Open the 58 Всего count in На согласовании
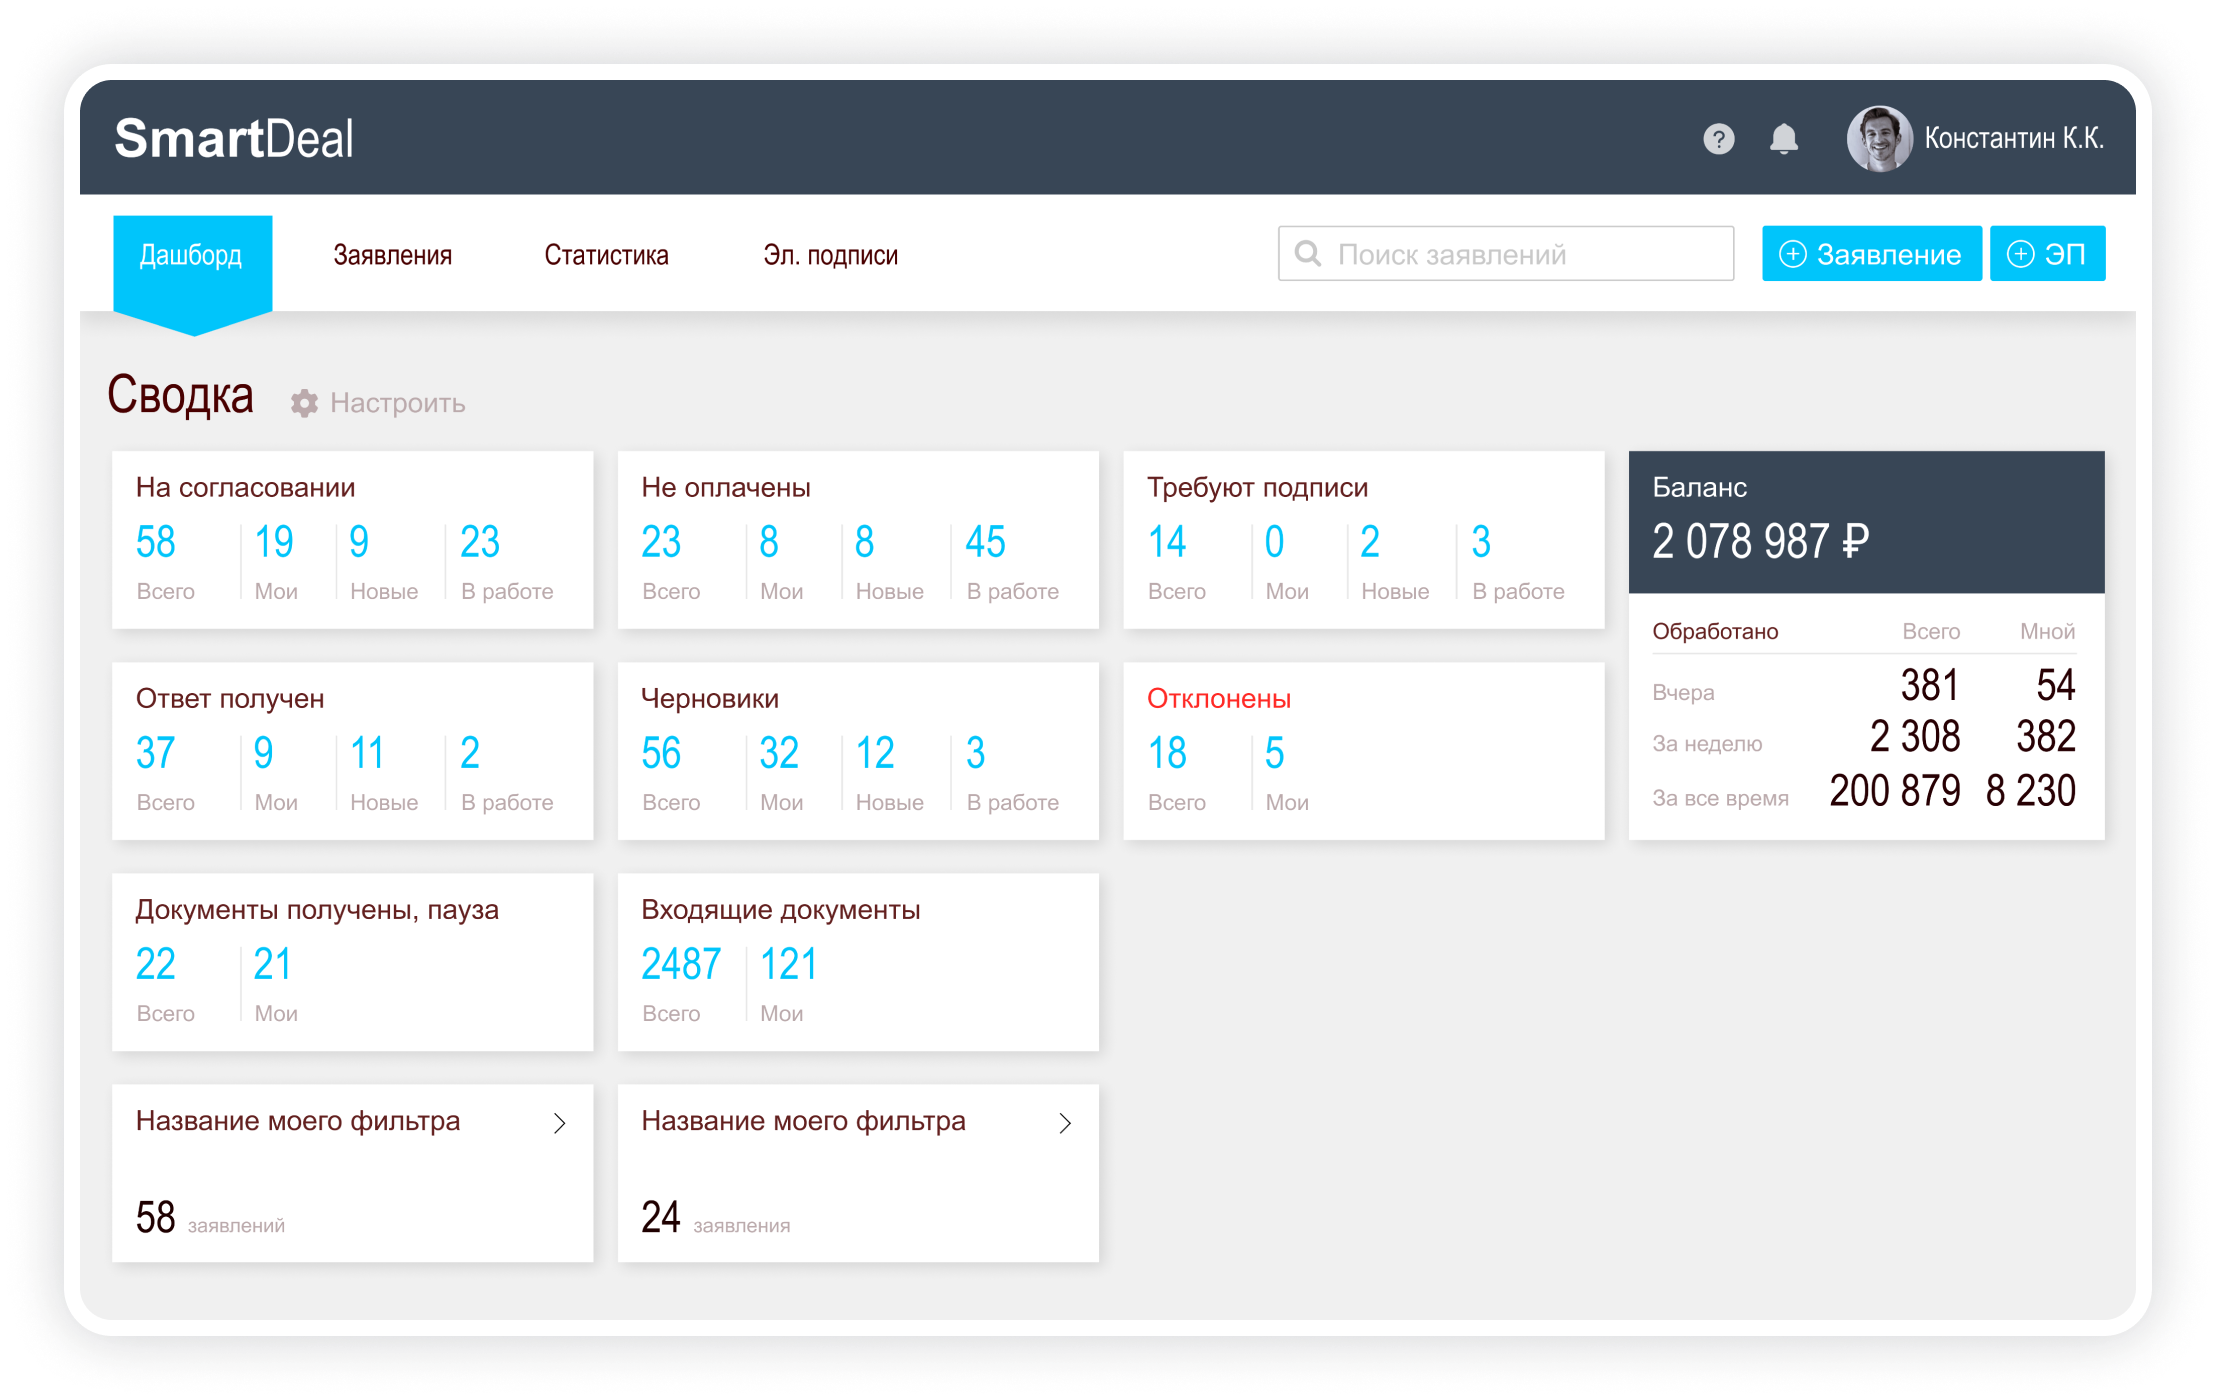 pyautogui.click(x=156, y=543)
